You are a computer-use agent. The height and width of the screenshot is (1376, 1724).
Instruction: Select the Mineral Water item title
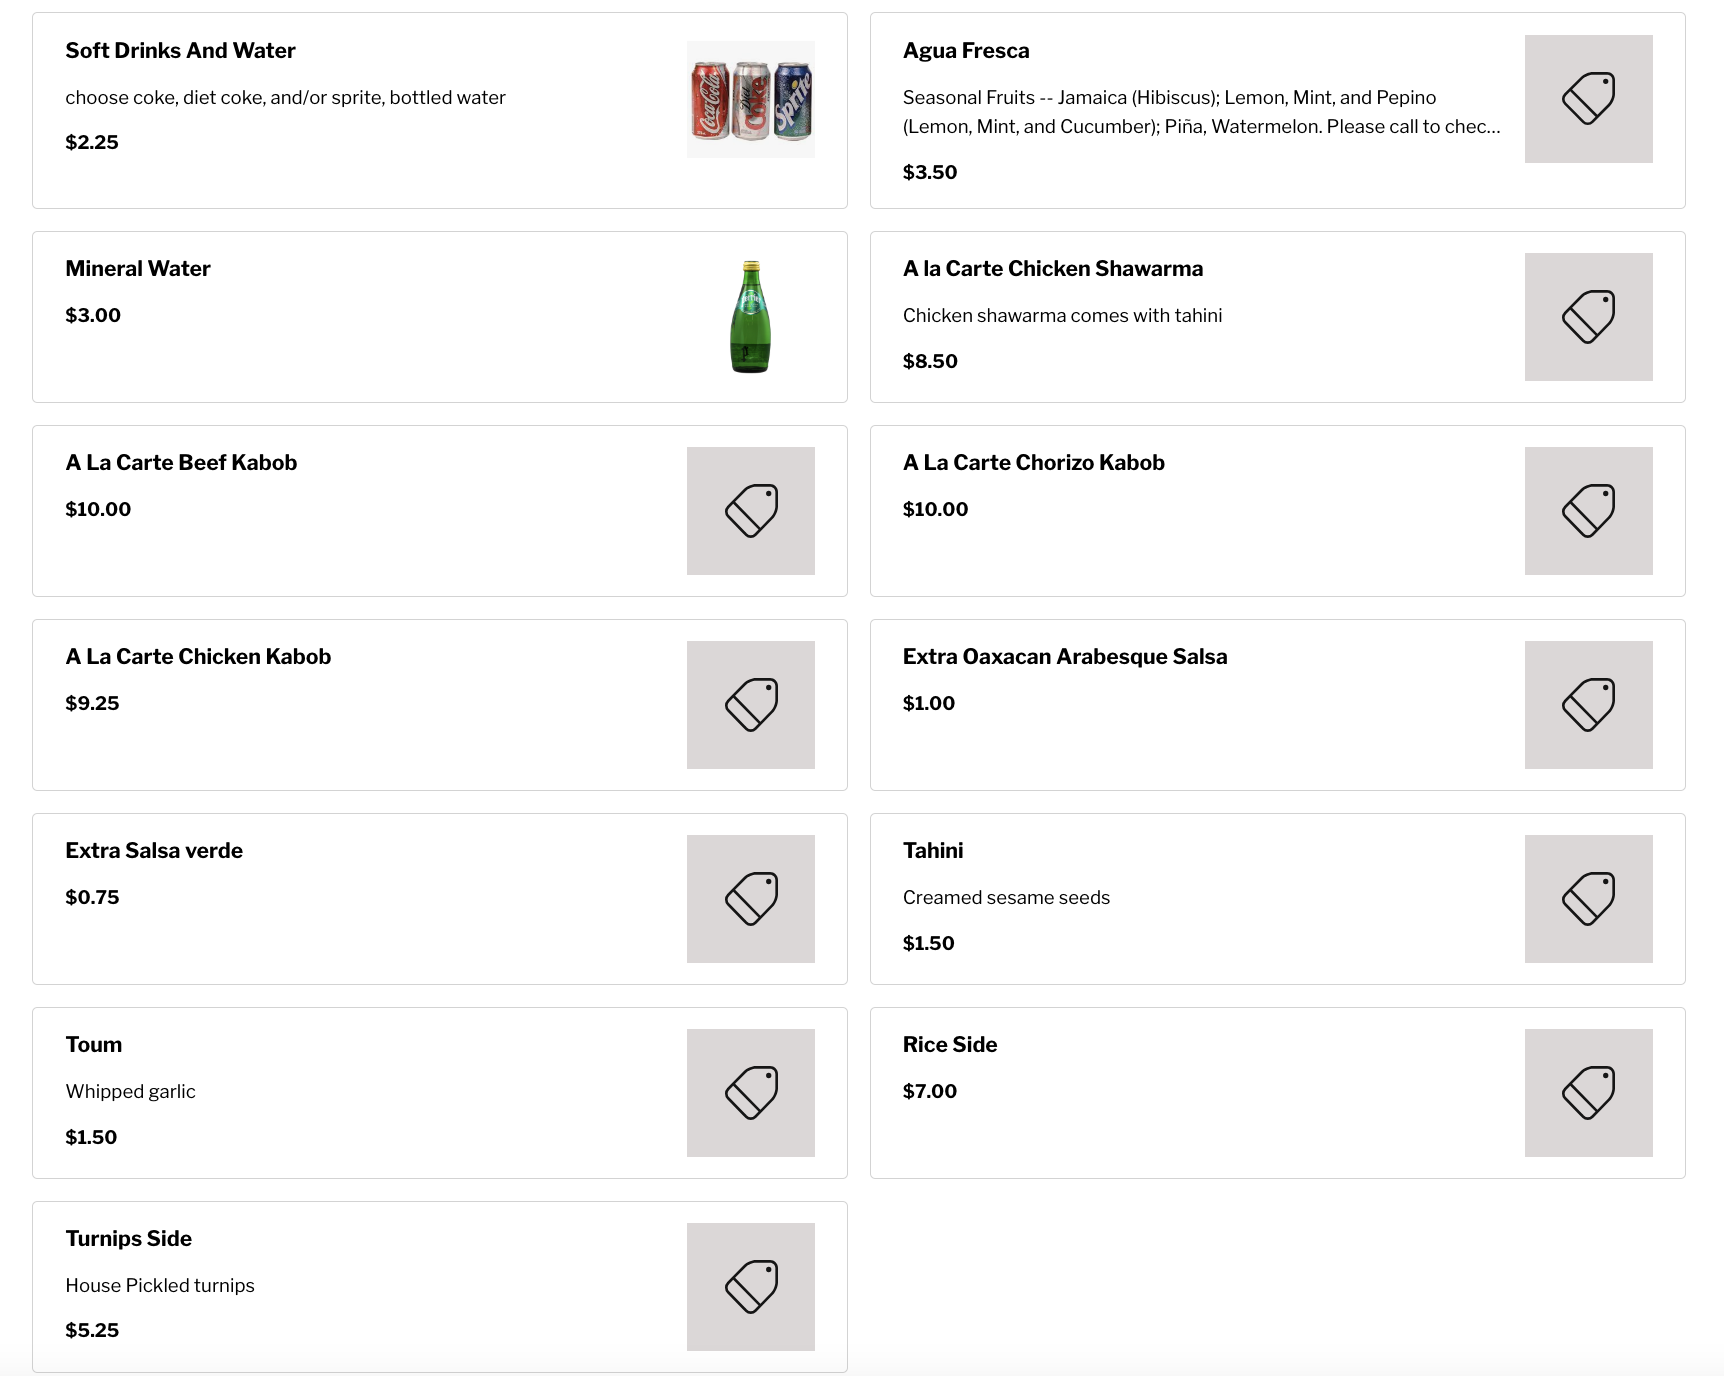coord(138,269)
